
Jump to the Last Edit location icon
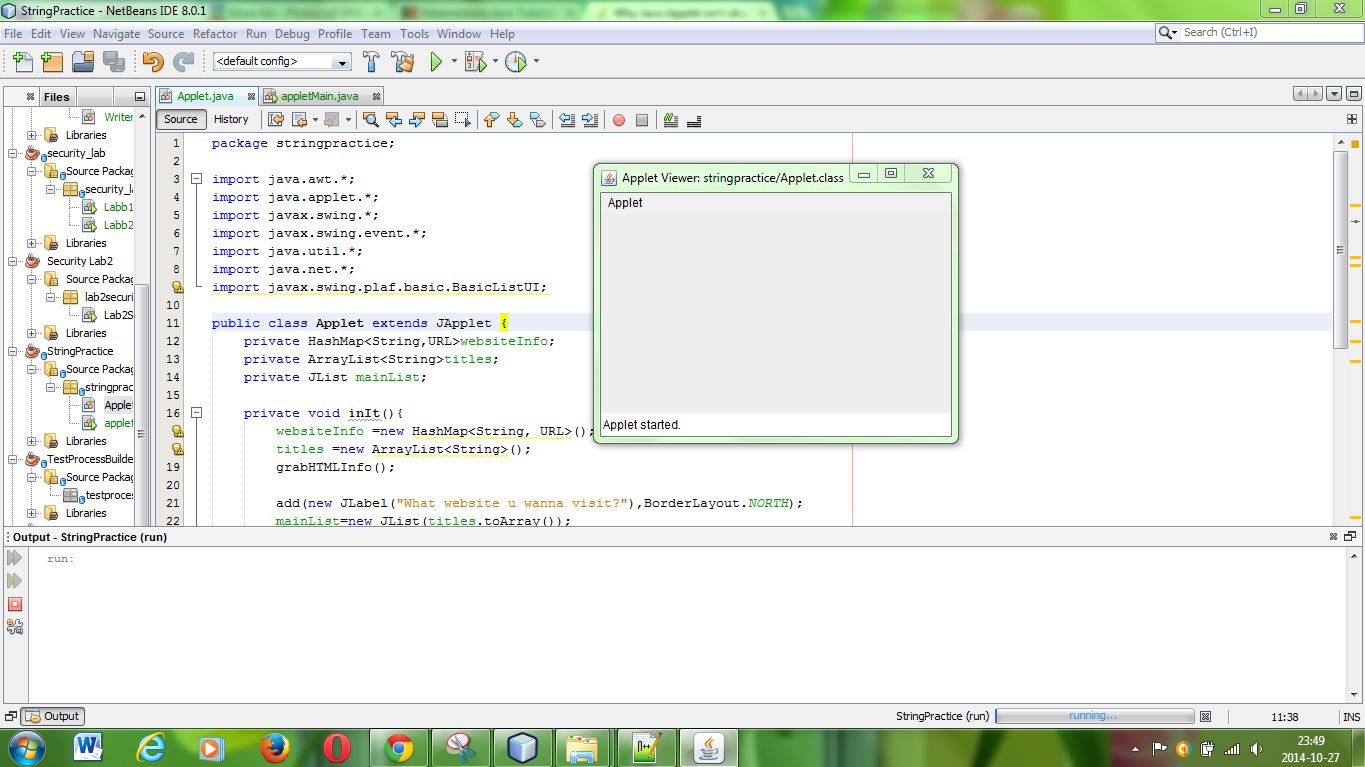pyautogui.click(x=276, y=120)
